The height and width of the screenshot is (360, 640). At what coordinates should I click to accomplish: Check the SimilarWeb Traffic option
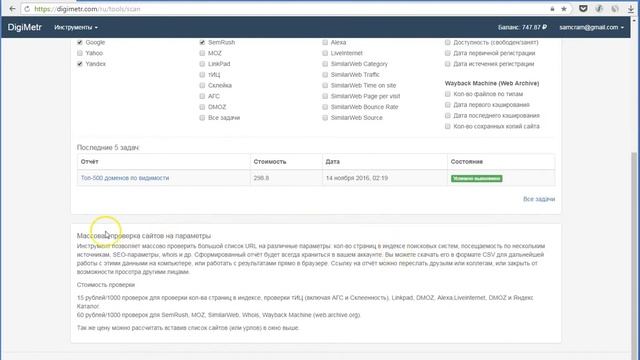point(325,75)
